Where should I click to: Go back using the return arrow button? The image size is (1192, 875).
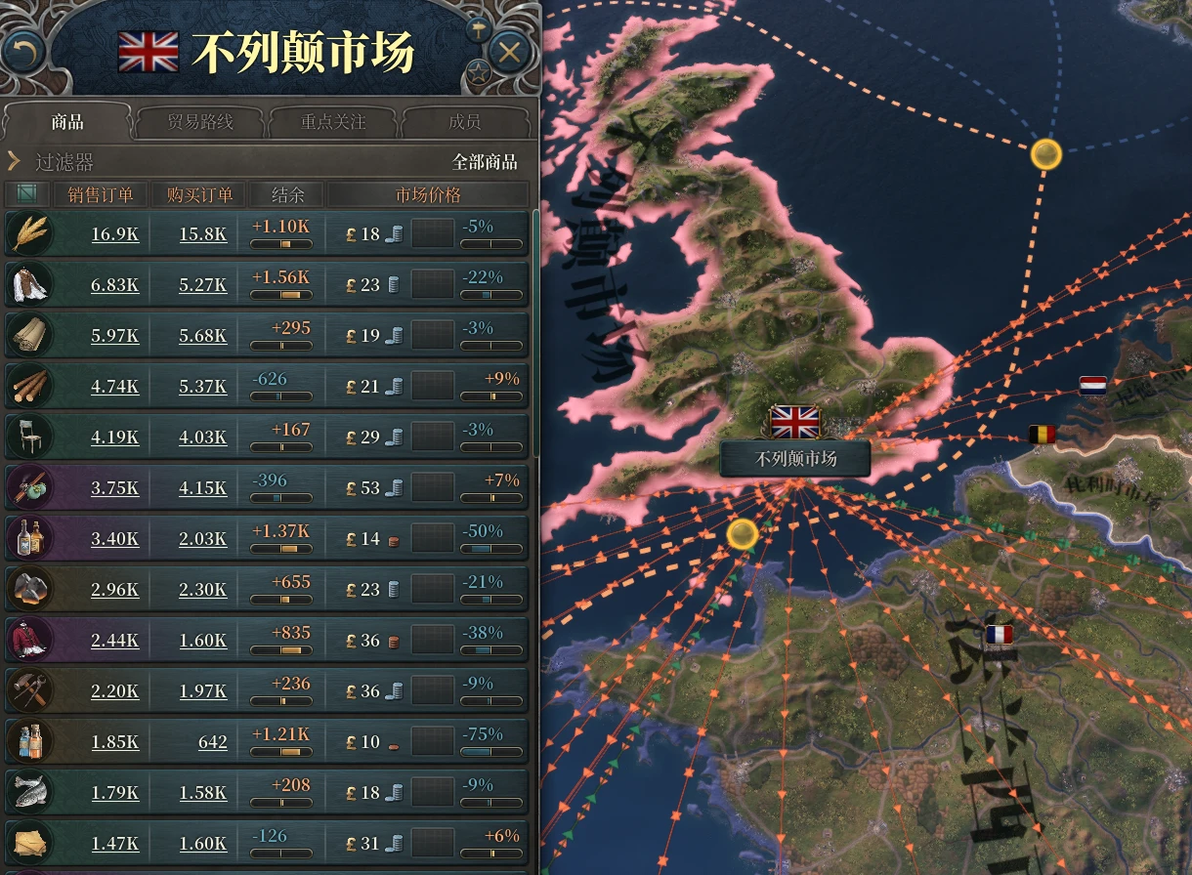point(24,52)
